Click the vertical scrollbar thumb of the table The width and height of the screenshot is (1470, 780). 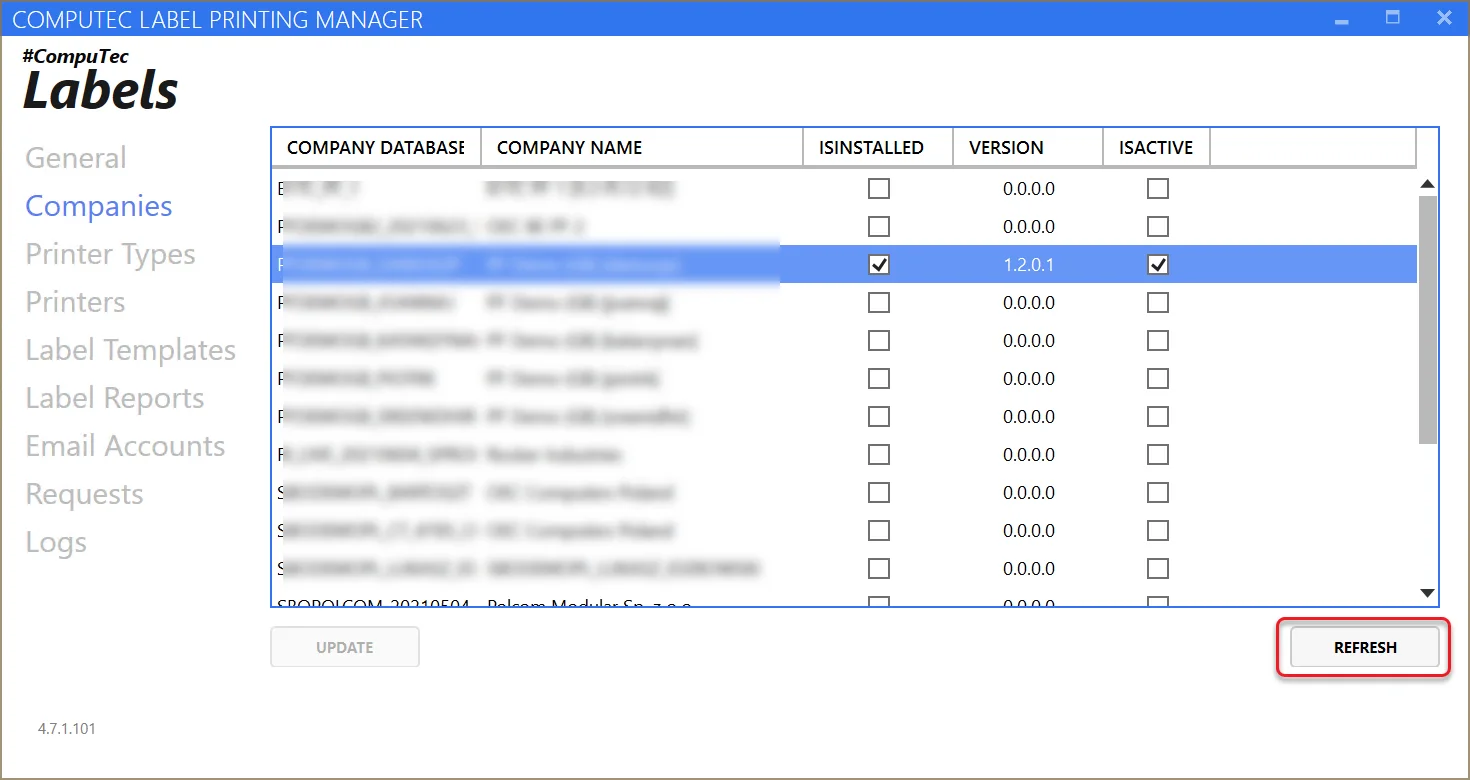1427,320
